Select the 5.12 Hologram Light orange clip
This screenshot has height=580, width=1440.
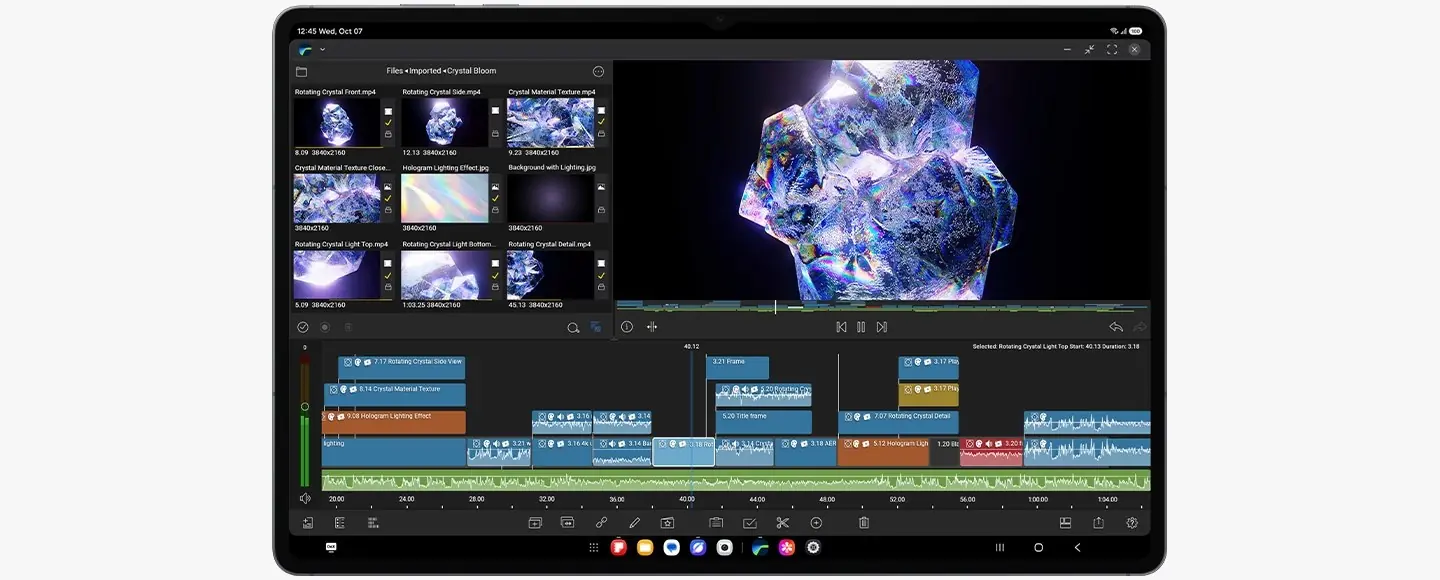(x=883, y=452)
